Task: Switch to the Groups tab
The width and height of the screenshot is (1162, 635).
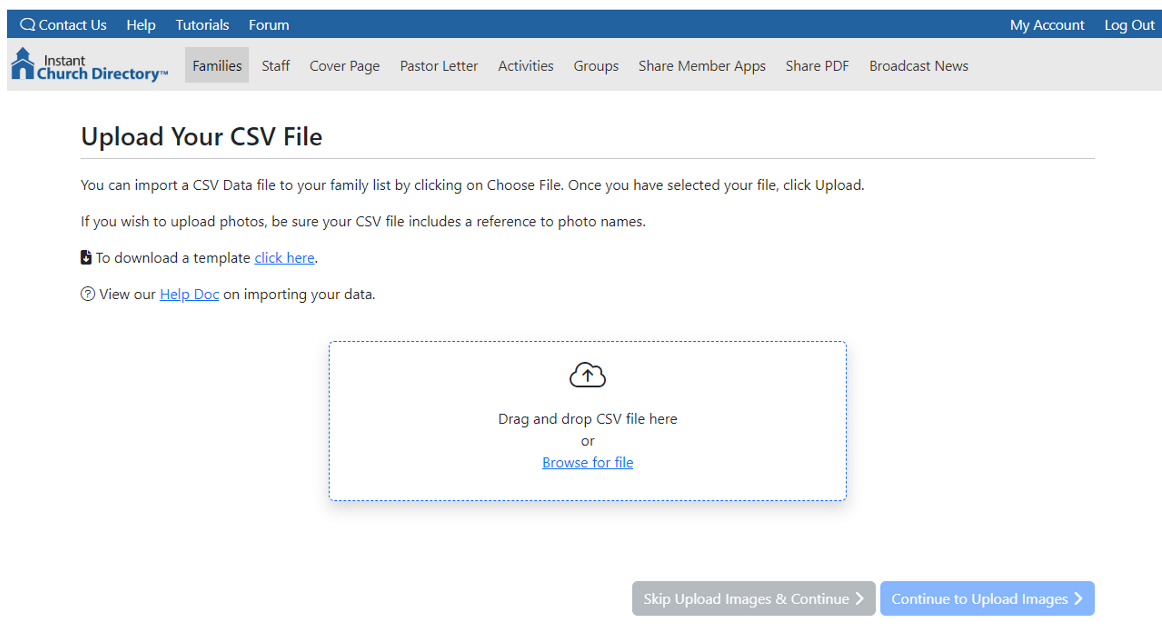Action: [x=596, y=65]
